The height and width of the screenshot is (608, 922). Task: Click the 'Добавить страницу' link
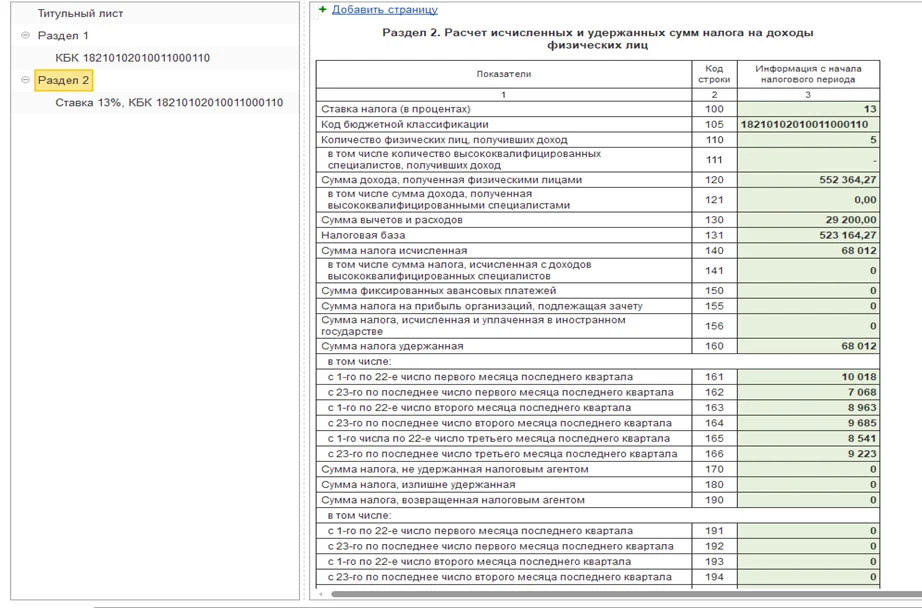[385, 10]
